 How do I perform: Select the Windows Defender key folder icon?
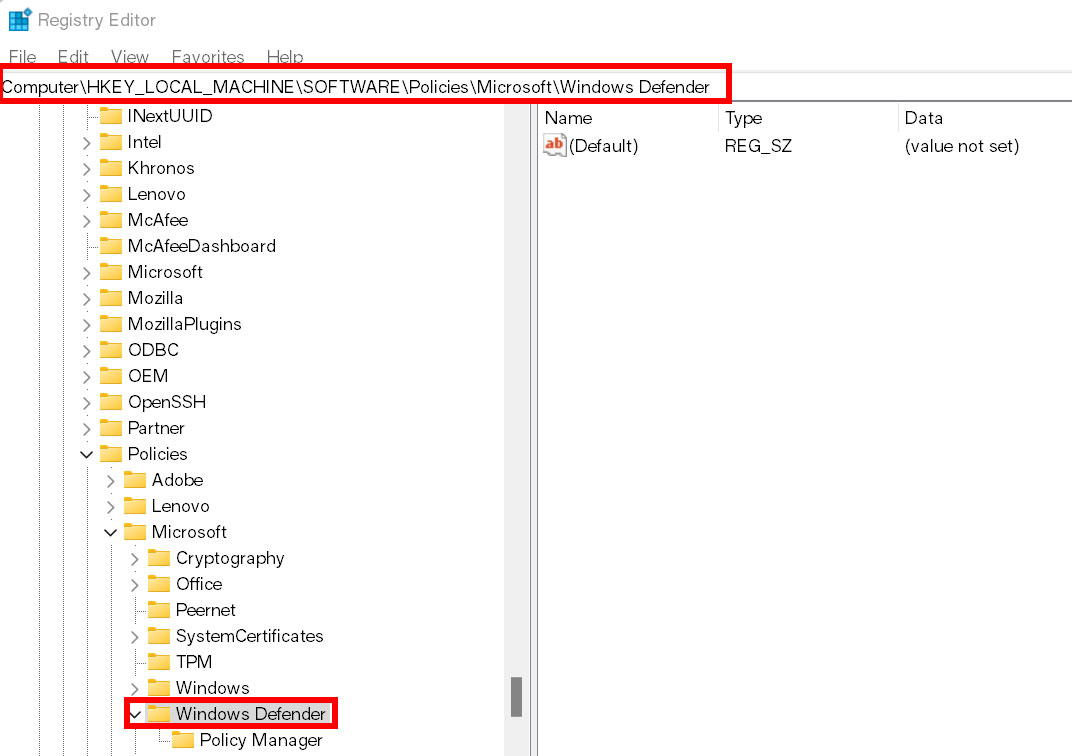[x=160, y=713]
